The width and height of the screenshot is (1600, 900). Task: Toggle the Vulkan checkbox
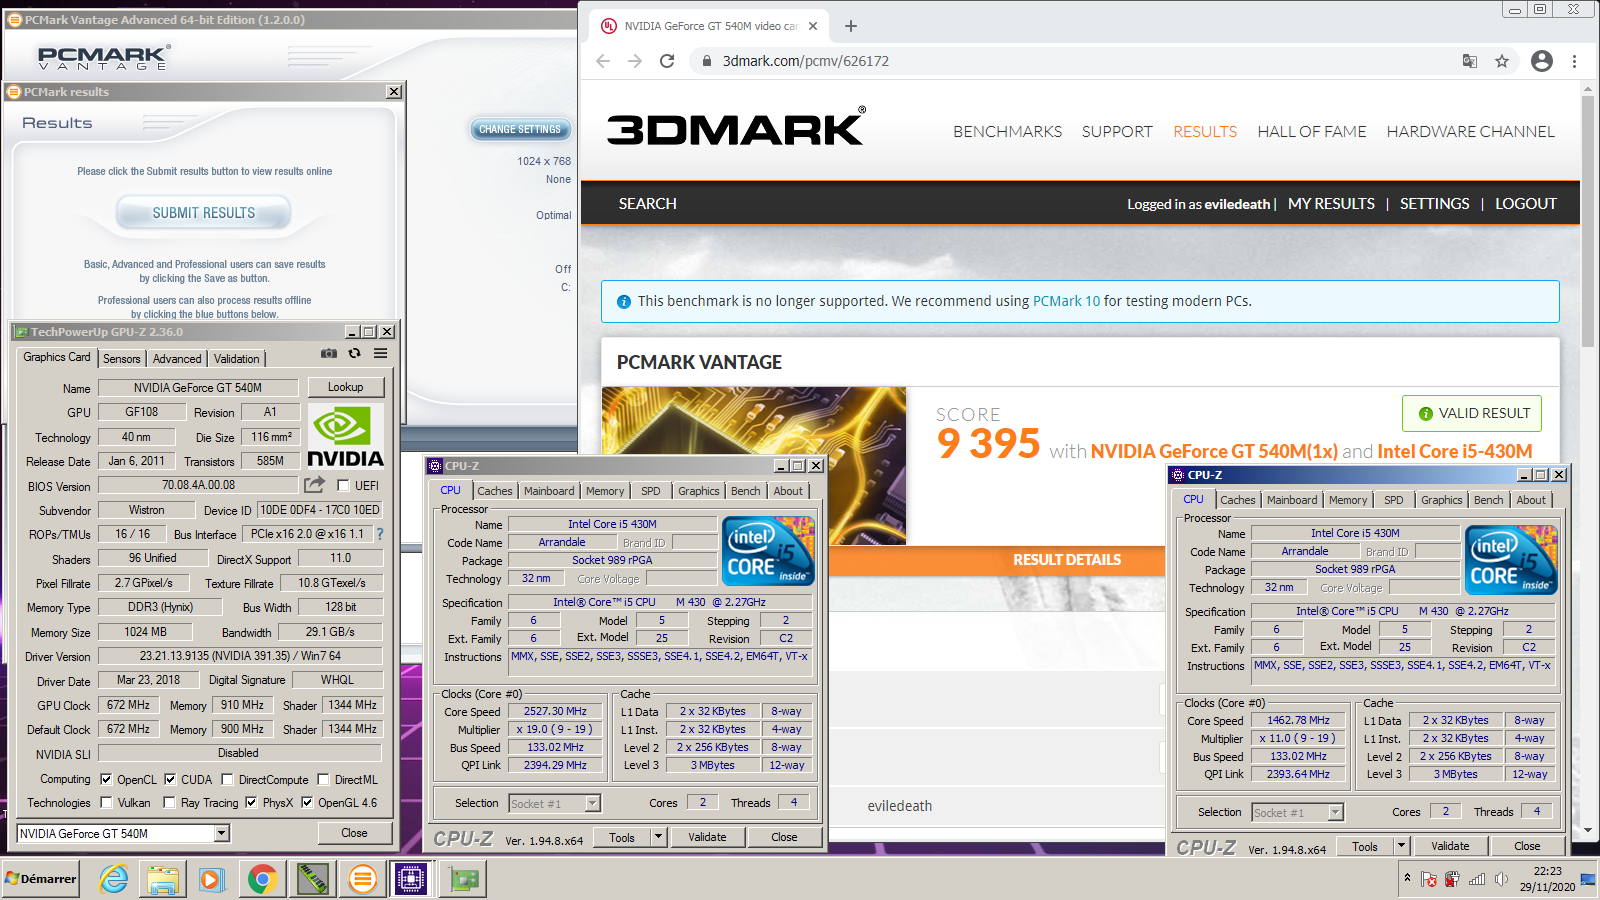tap(107, 802)
